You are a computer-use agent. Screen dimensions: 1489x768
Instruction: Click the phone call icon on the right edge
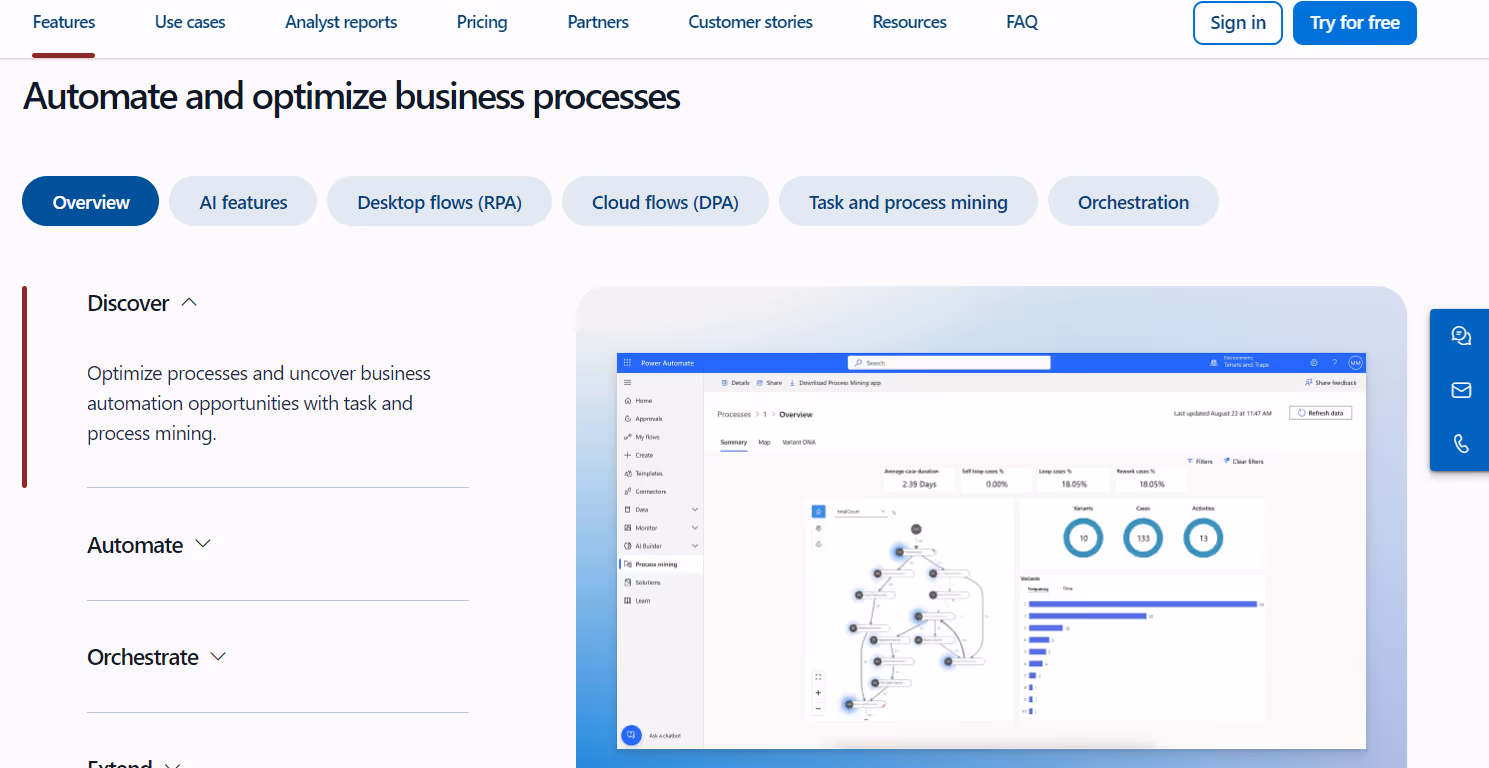(x=1461, y=444)
